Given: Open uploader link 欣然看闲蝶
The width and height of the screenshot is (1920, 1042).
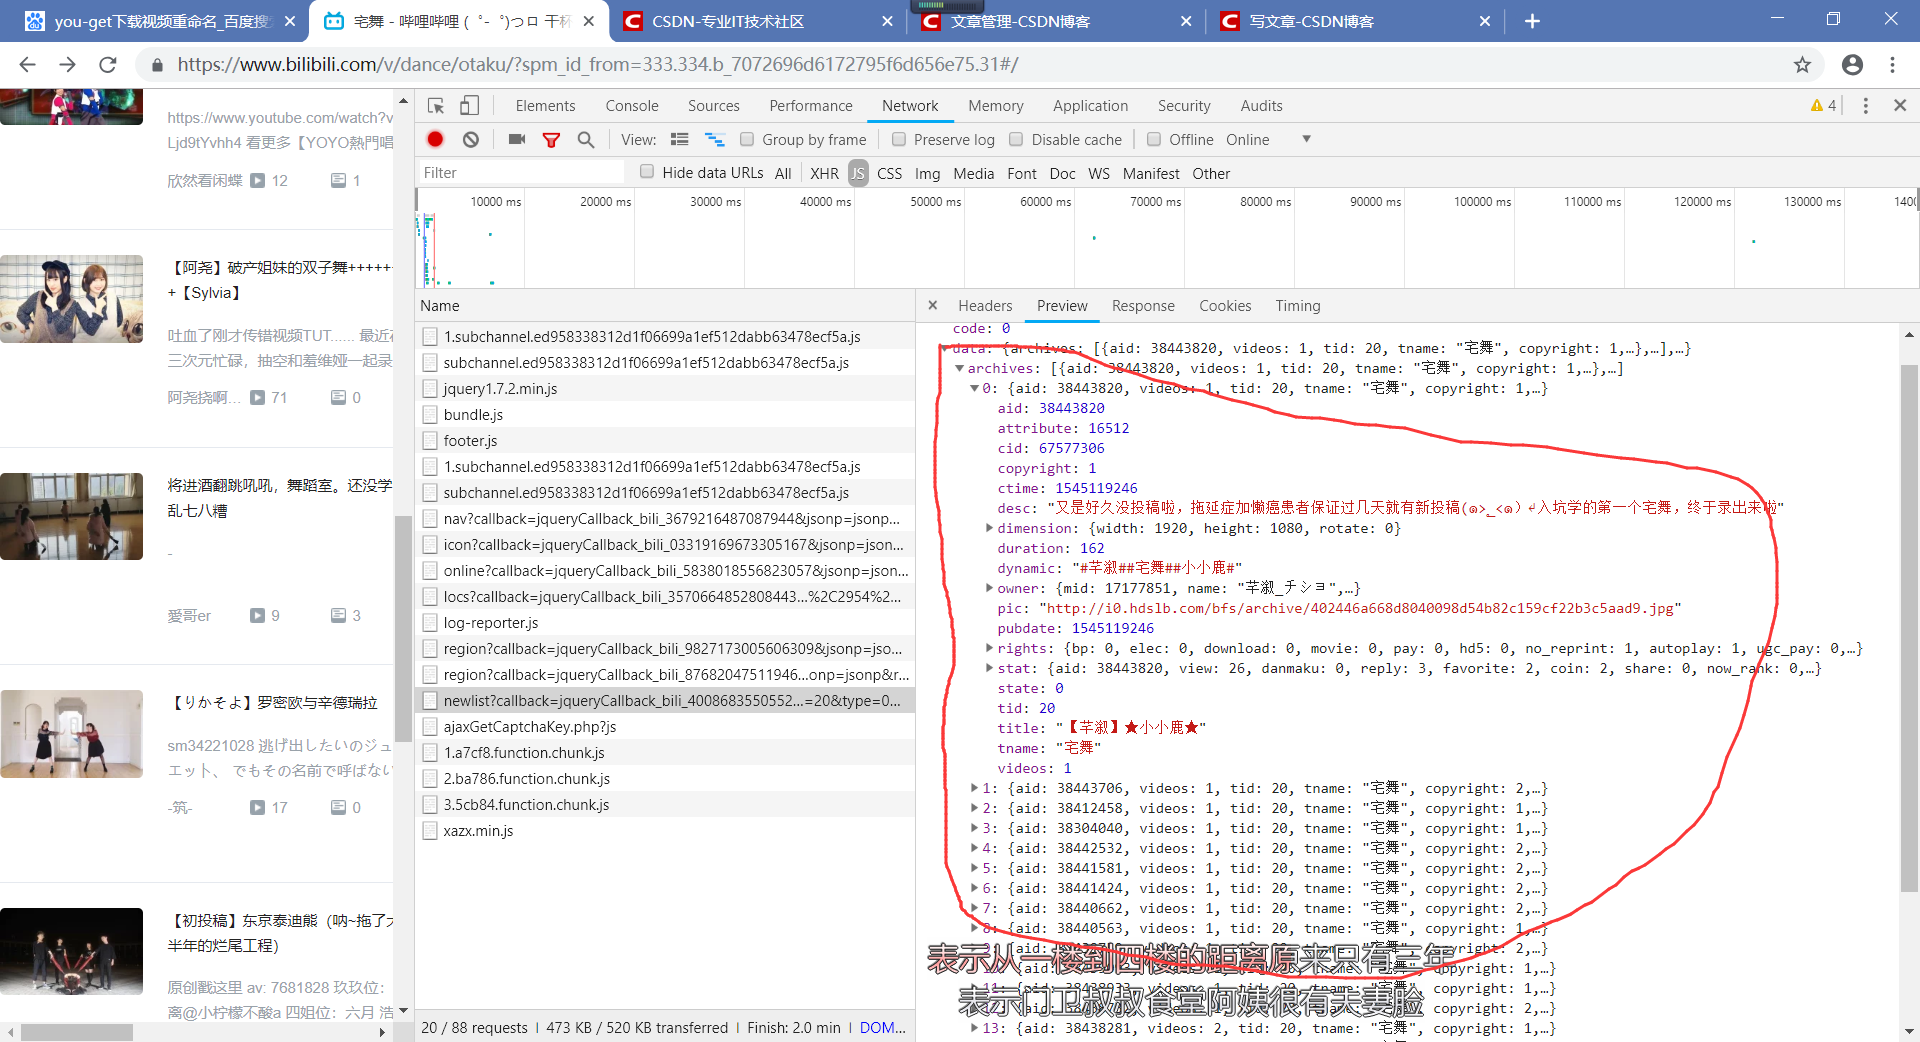Looking at the screenshot, I should (205, 180).
